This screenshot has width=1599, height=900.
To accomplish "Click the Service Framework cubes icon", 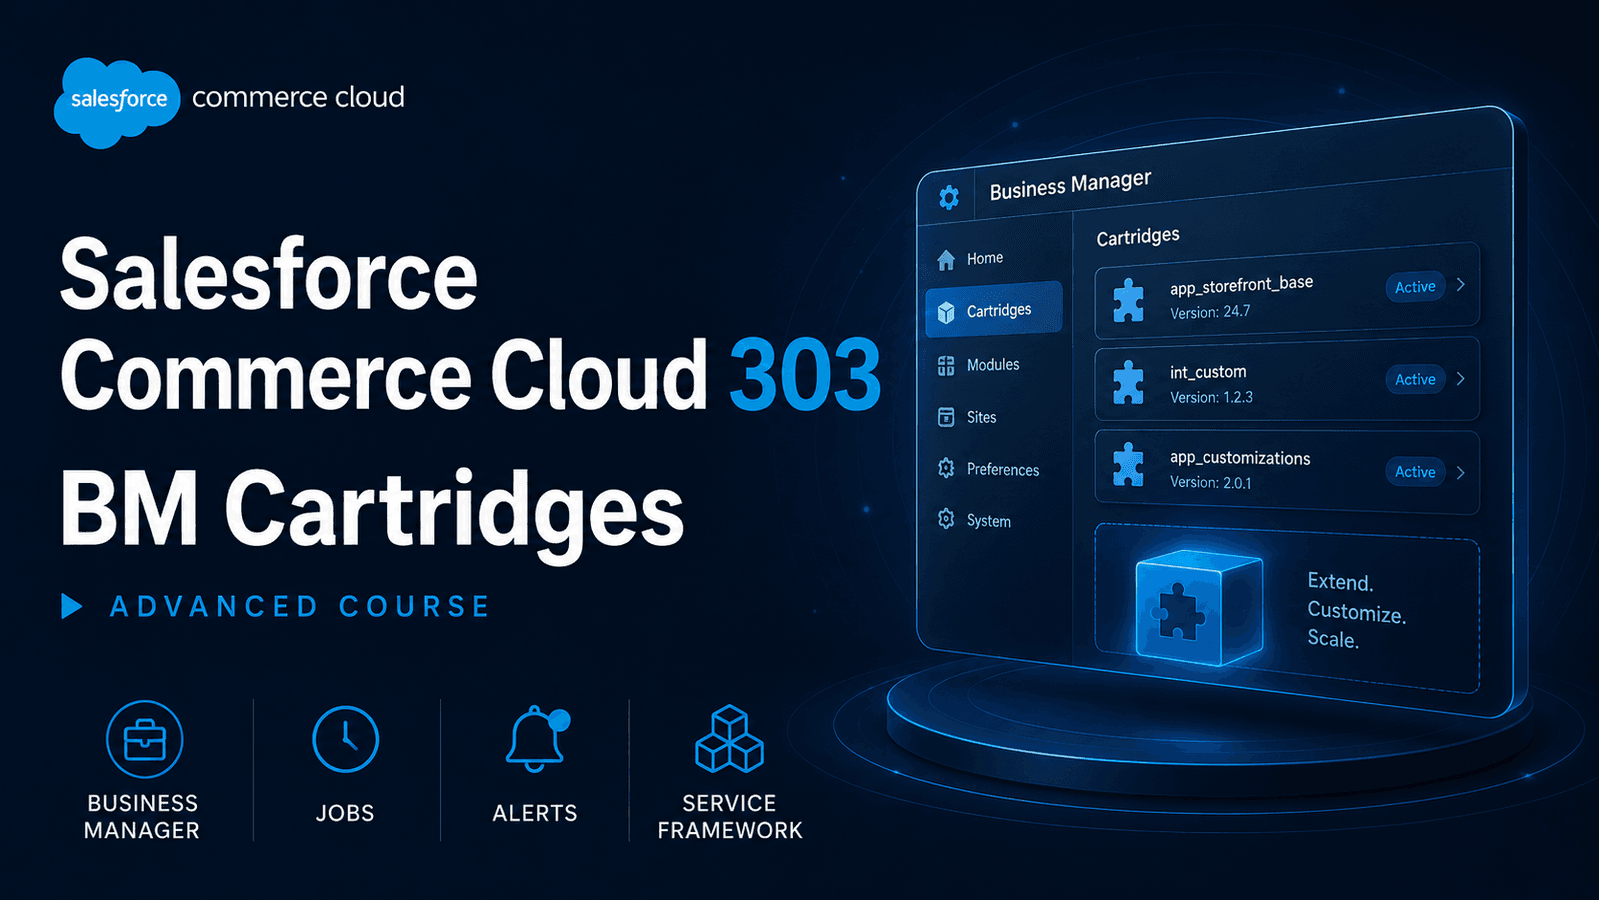I will pos(729,739).
